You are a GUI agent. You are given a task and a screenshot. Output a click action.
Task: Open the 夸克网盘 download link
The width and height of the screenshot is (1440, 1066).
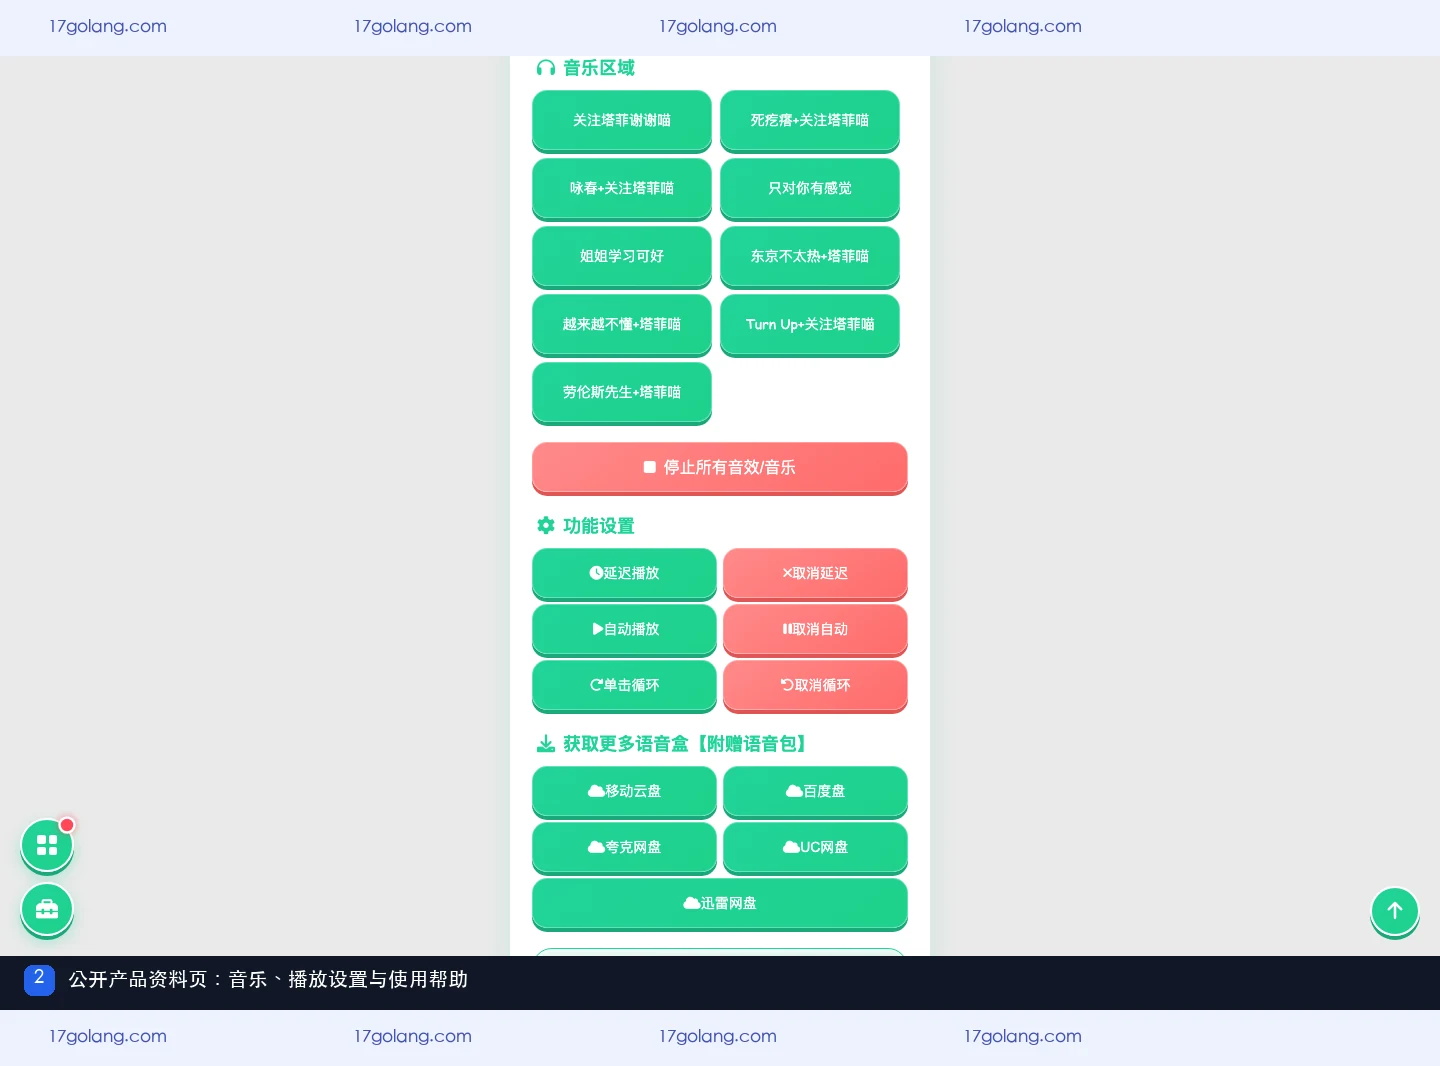click(624, 847)
